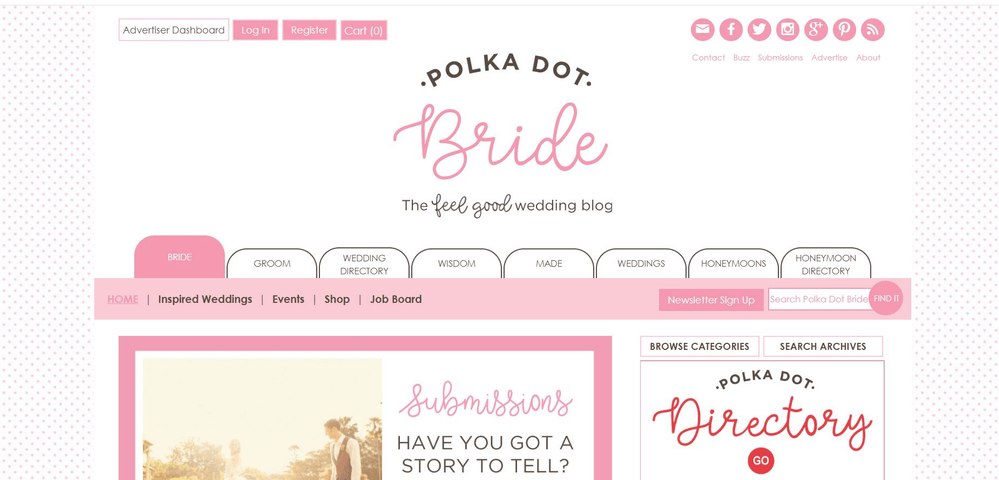Open the Facebook social icon
The height and width of the screenshot is (480, 999).
coord(731,29)
